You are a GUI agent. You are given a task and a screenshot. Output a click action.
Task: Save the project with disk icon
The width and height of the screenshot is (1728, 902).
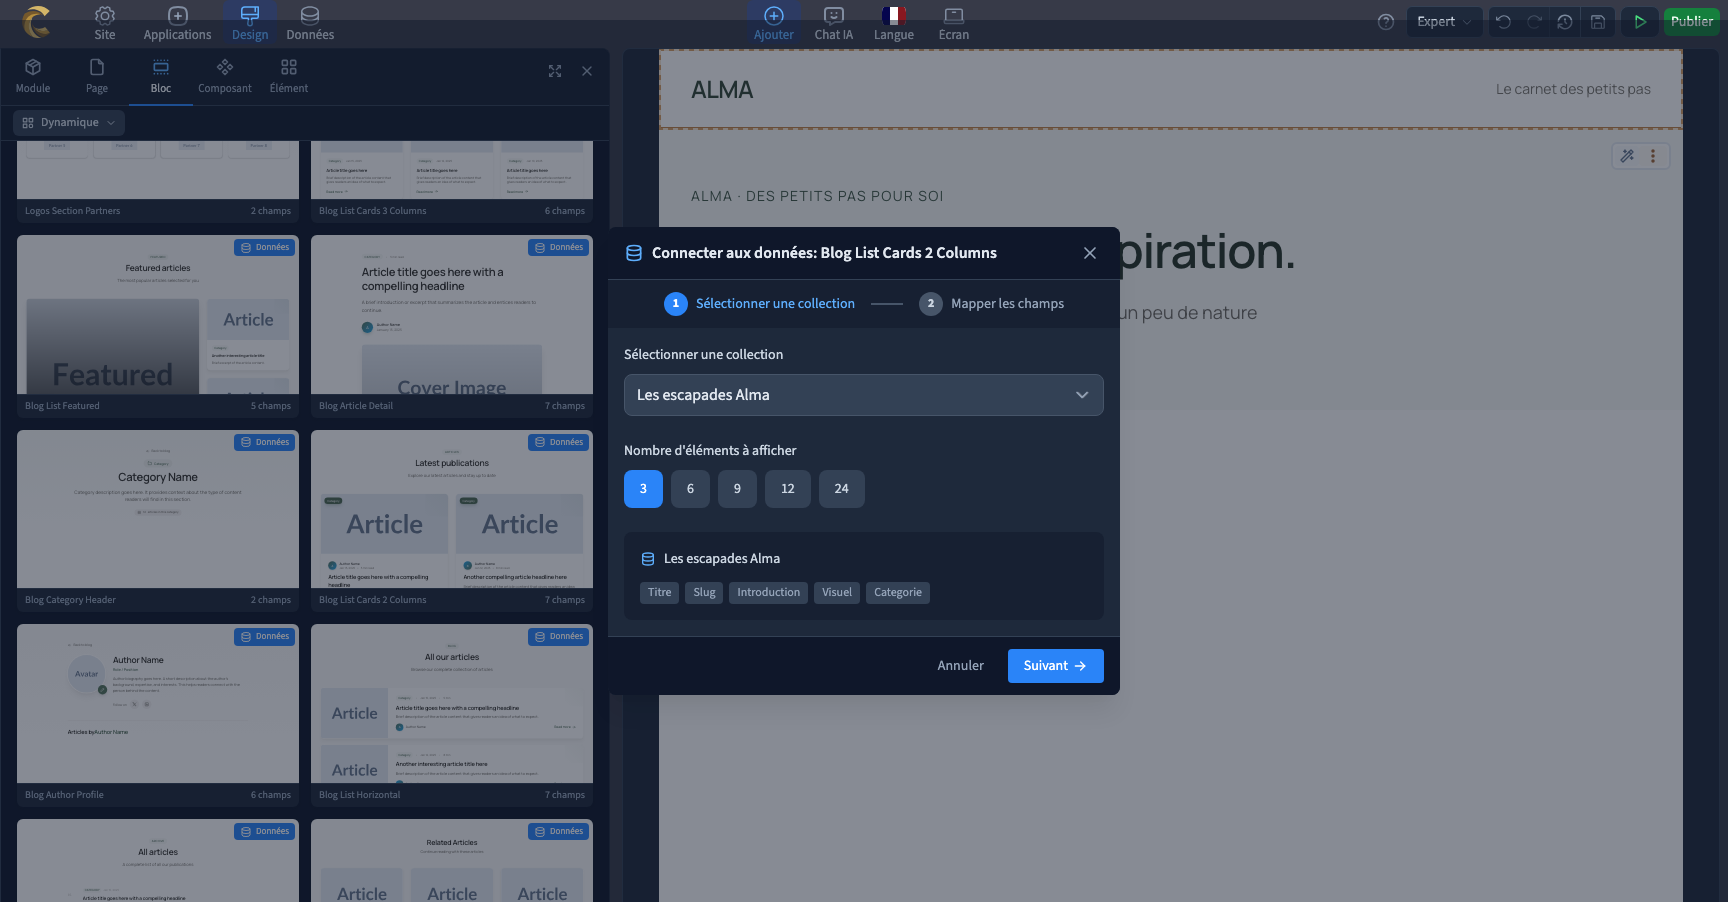1598,22
